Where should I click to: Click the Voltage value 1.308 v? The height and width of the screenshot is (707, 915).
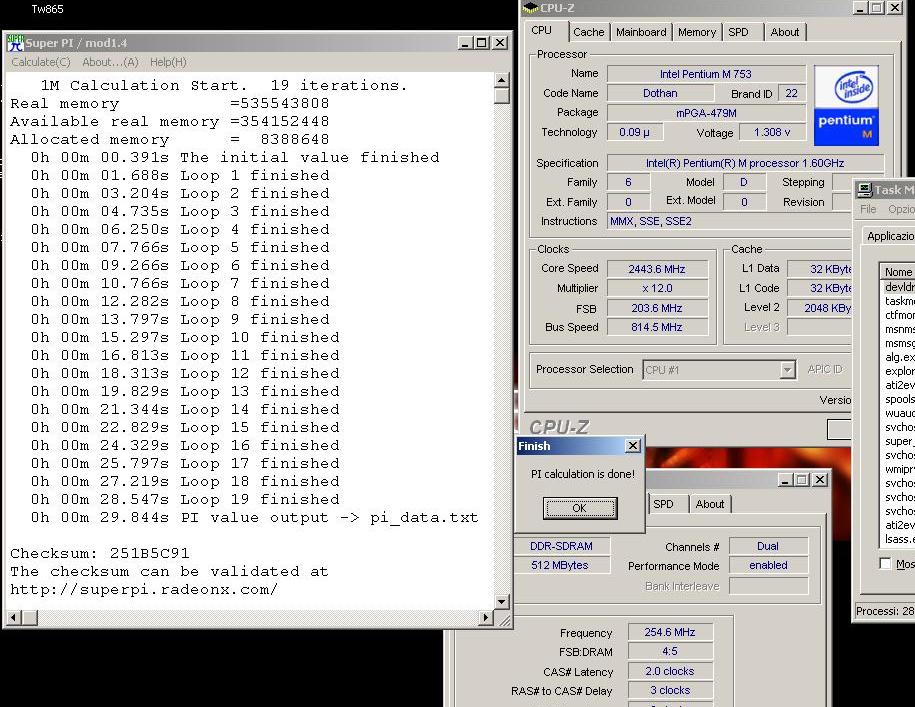tap(772, 132)
